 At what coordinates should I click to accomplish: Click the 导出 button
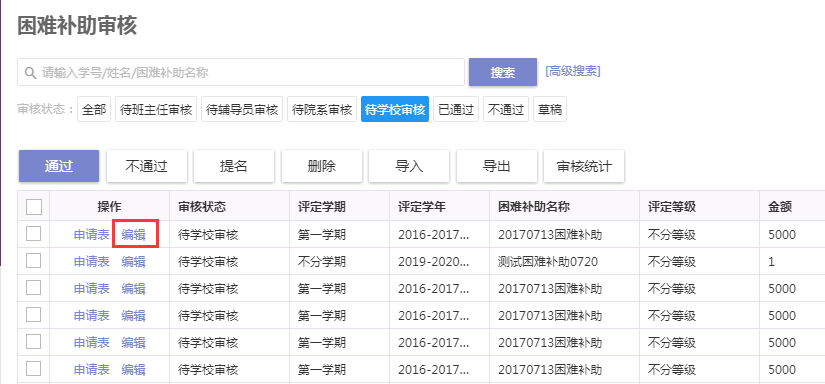pos(497,166)
